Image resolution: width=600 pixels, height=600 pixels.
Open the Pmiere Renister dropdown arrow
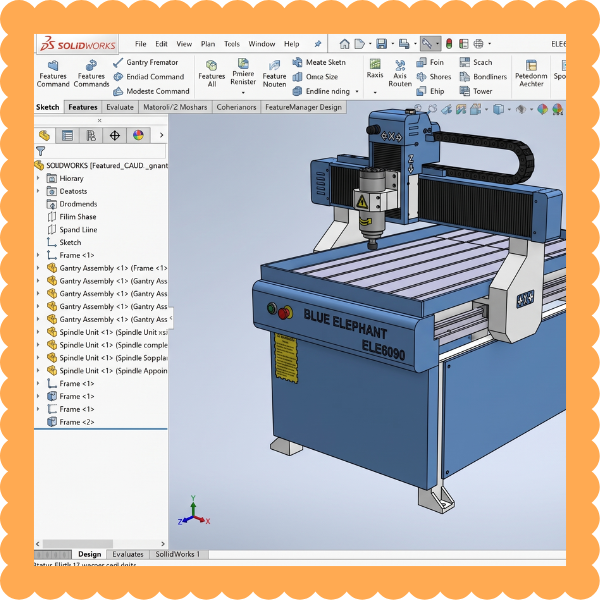point(243,92)
